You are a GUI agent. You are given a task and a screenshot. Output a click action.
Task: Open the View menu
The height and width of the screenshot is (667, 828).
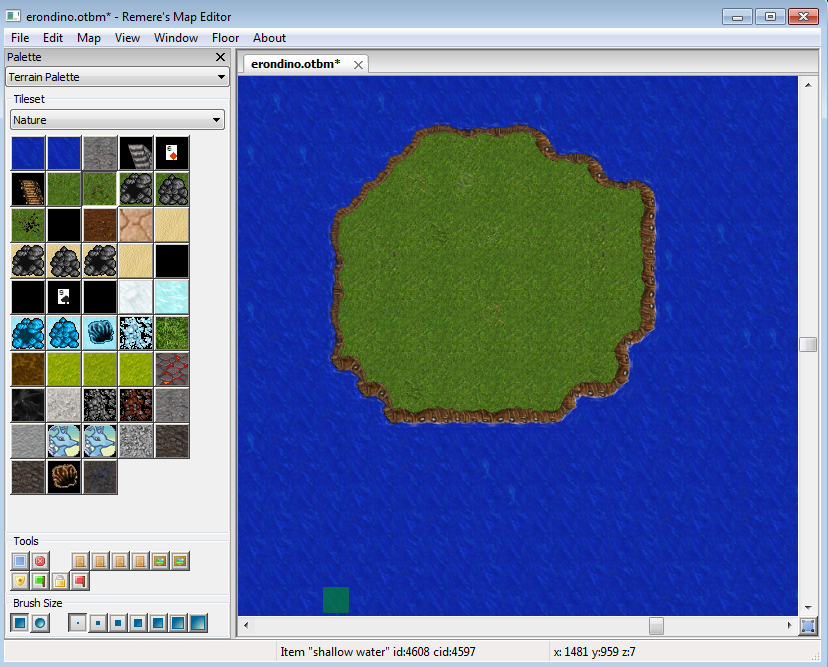click(127, 38)
